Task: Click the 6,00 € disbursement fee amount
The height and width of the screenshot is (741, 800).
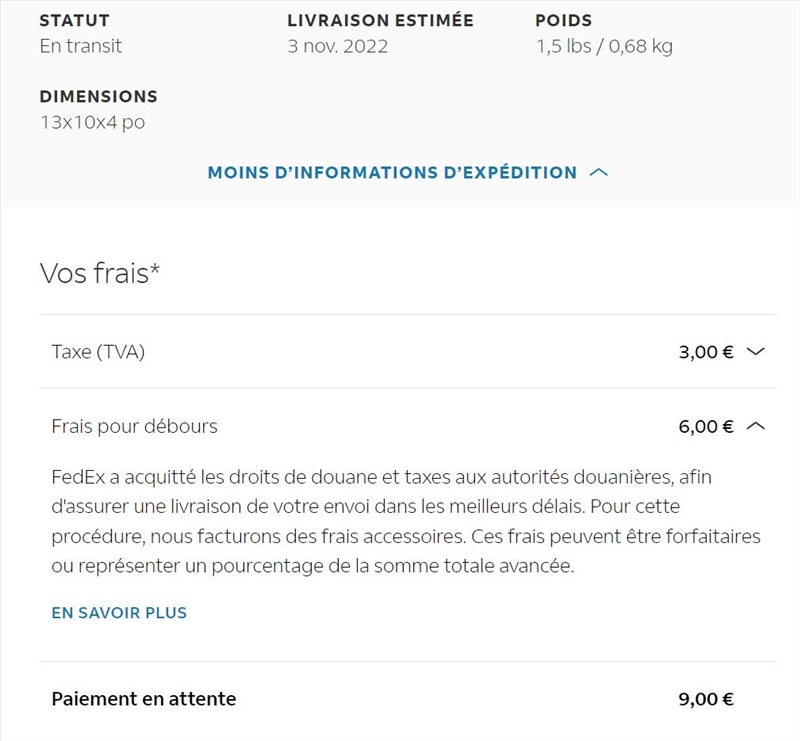Action: point(706,427)
